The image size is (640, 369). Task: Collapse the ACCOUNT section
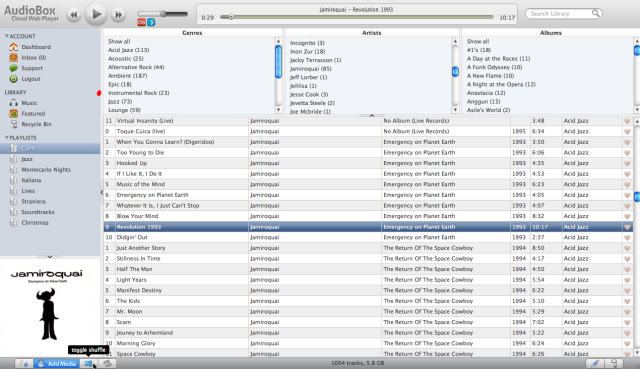point(7,36)
